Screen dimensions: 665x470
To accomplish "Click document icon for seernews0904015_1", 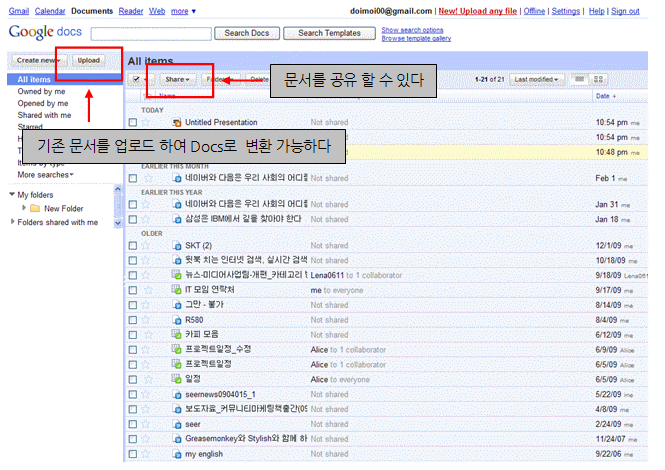I will [177, 394].
